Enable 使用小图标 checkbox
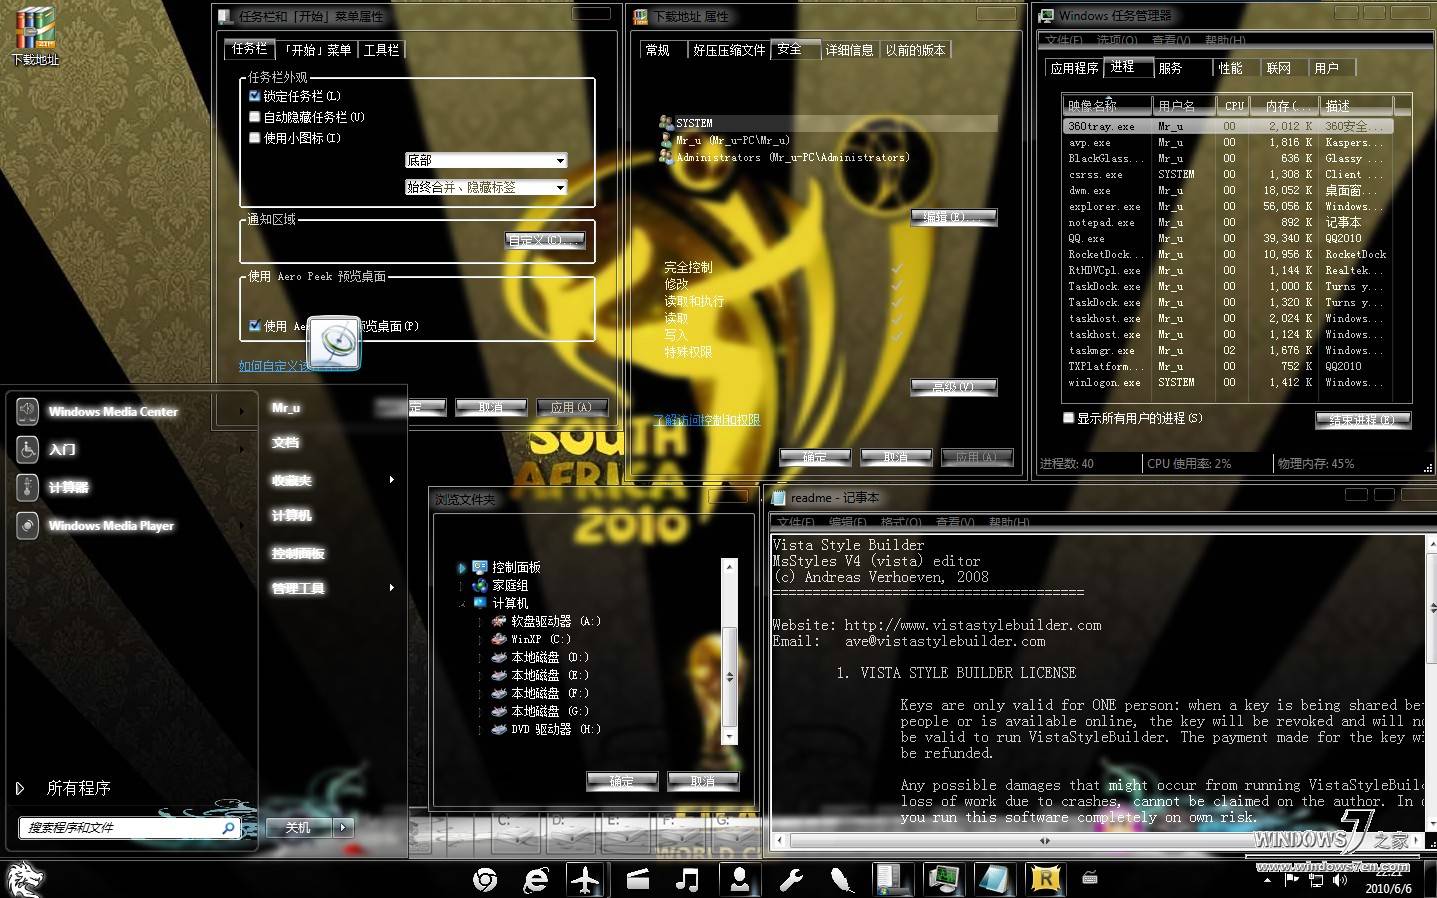 click(x=255, y=138)
